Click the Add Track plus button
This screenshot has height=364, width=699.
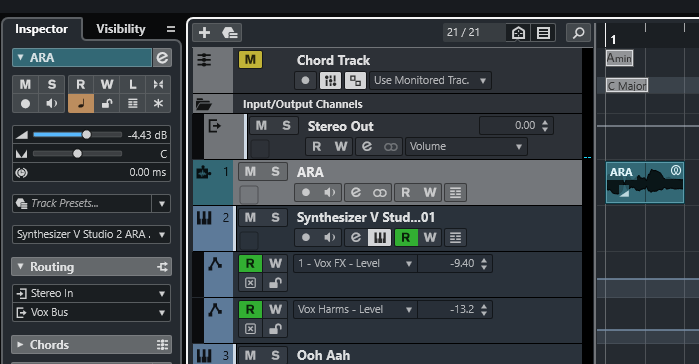(x=205, y=33)
